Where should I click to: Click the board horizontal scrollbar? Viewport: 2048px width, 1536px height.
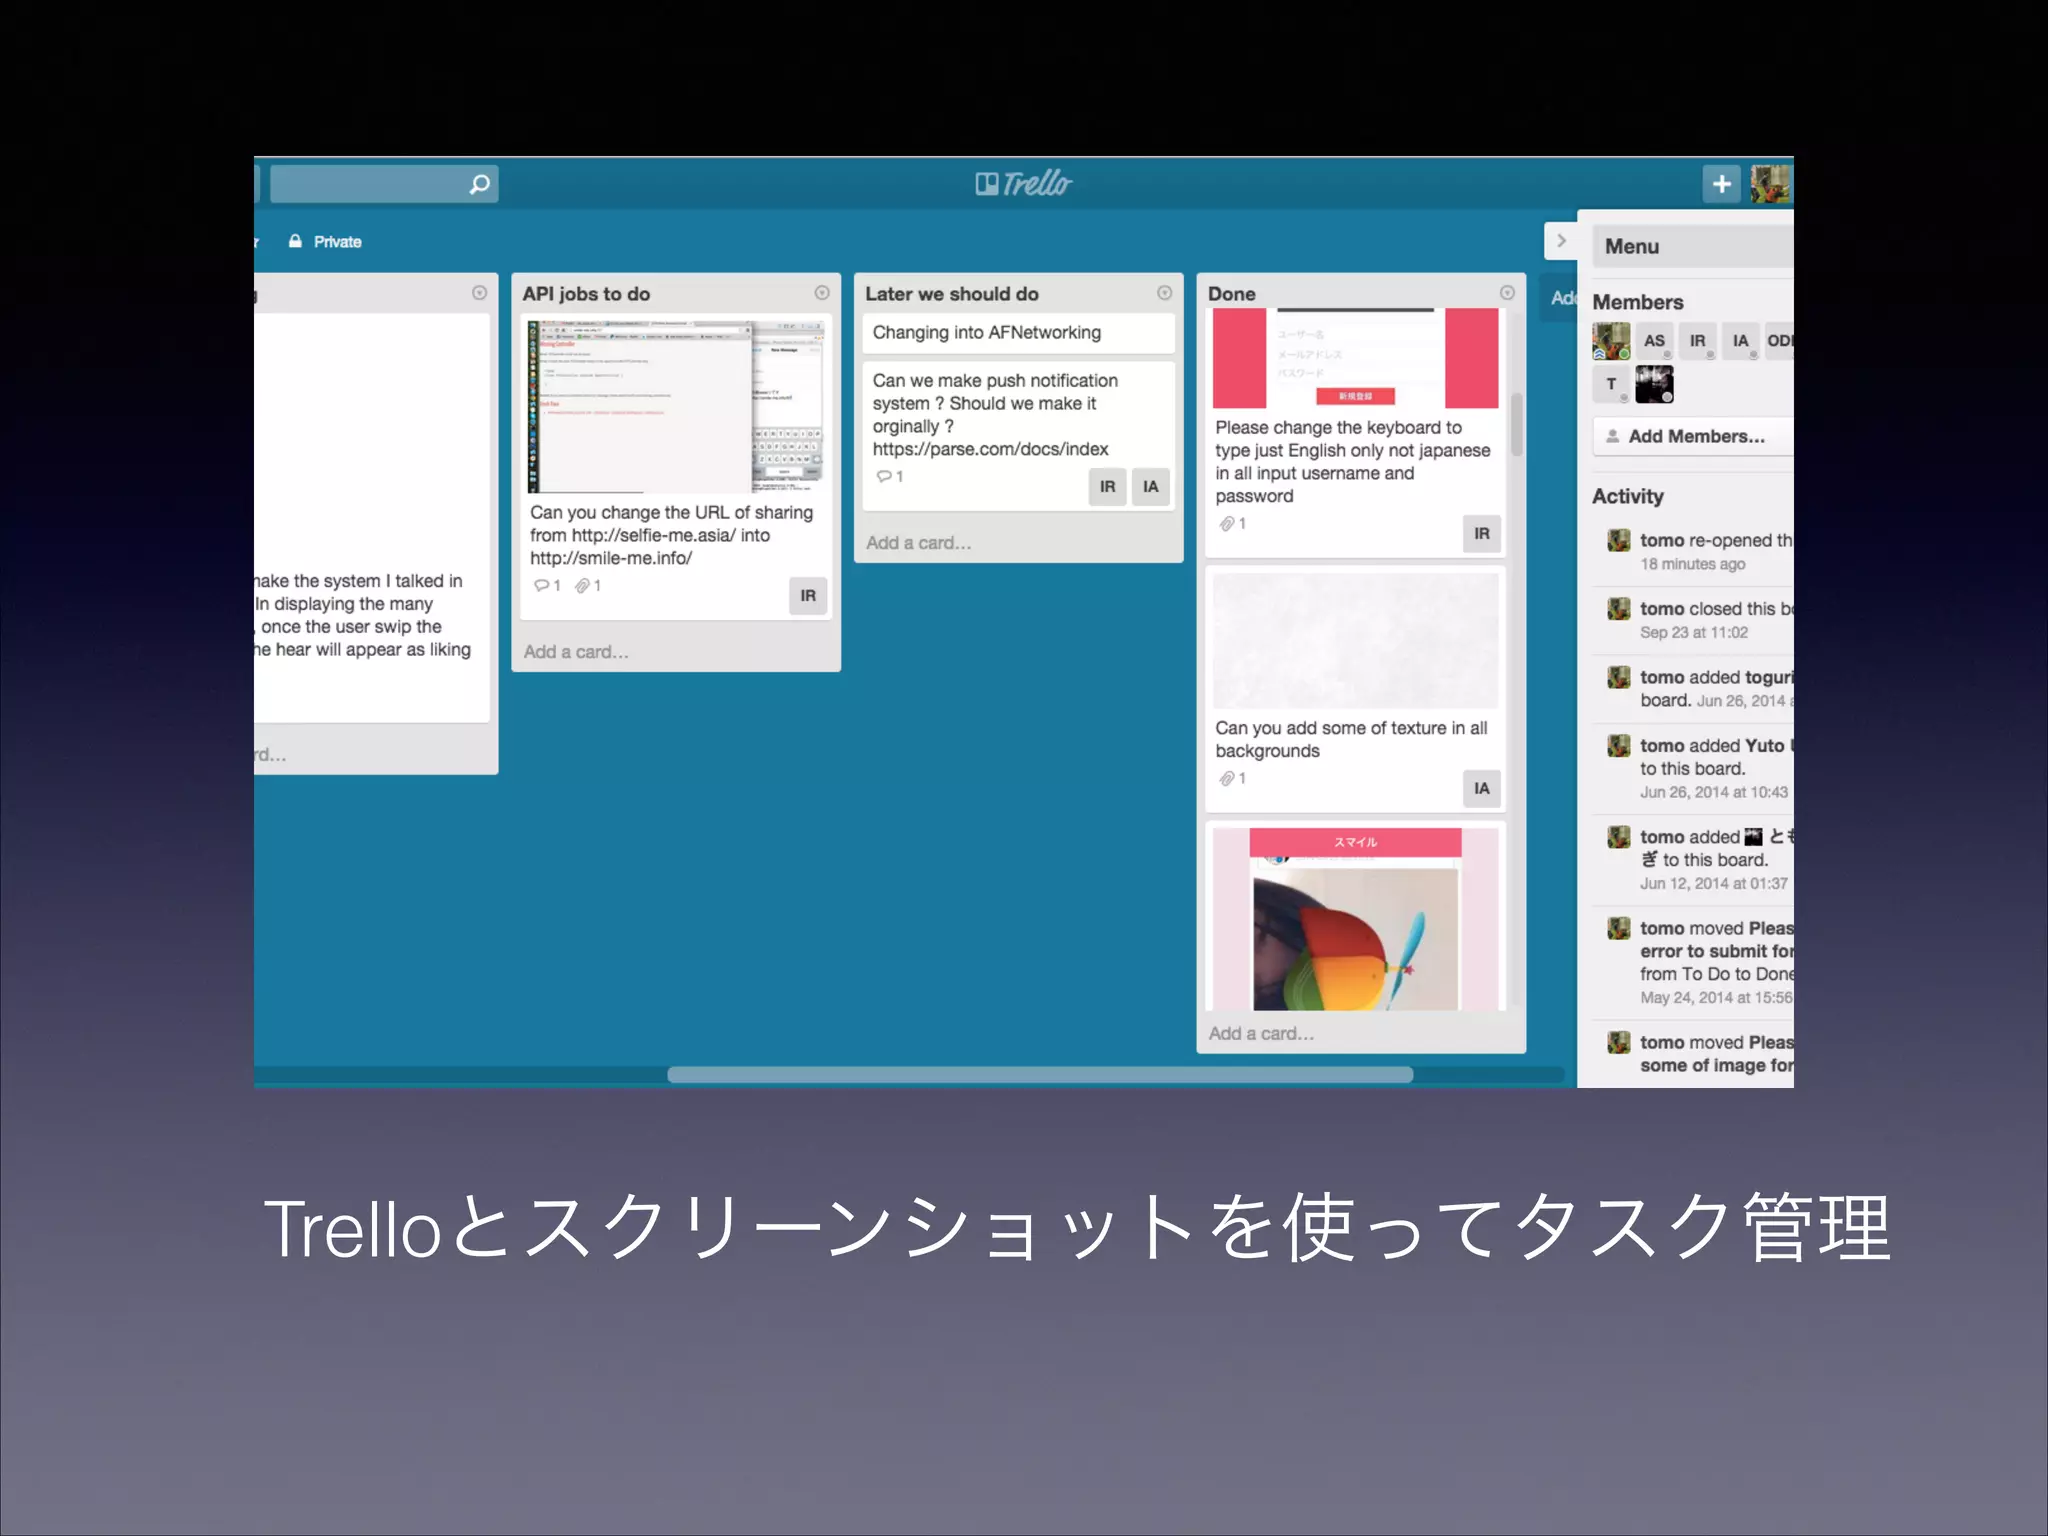1040,1075
